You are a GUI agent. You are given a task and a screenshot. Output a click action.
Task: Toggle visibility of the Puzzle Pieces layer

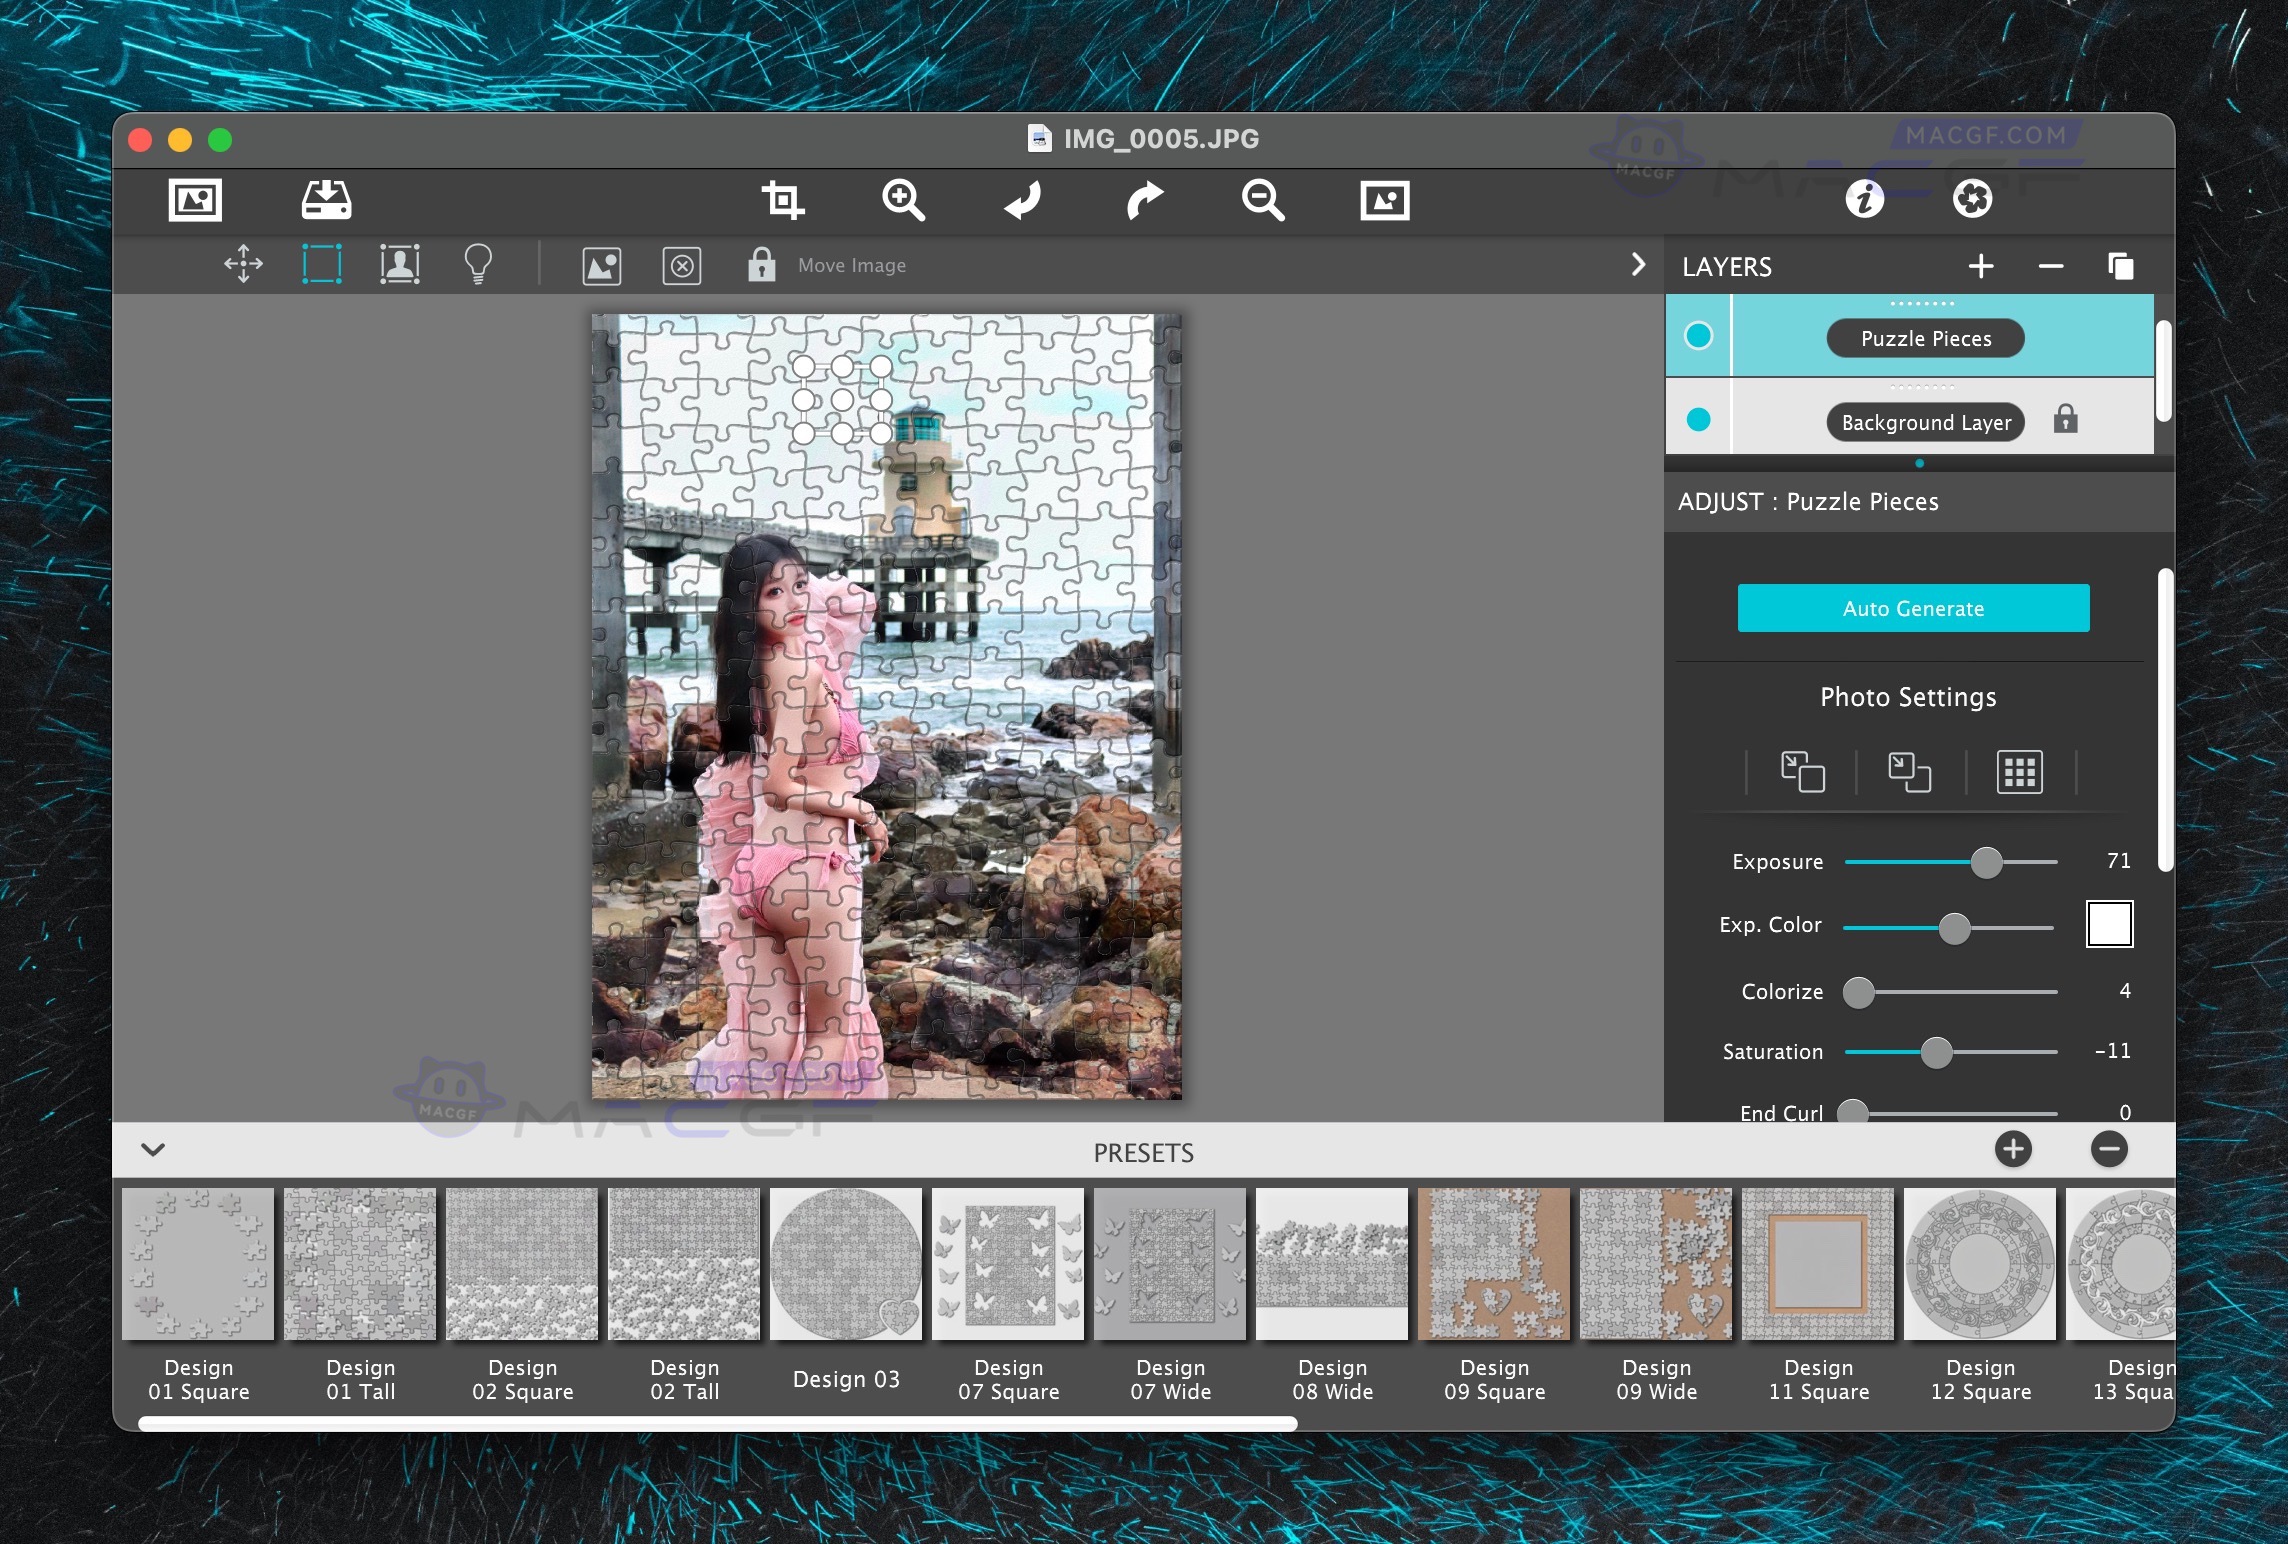coord(1698,337)
